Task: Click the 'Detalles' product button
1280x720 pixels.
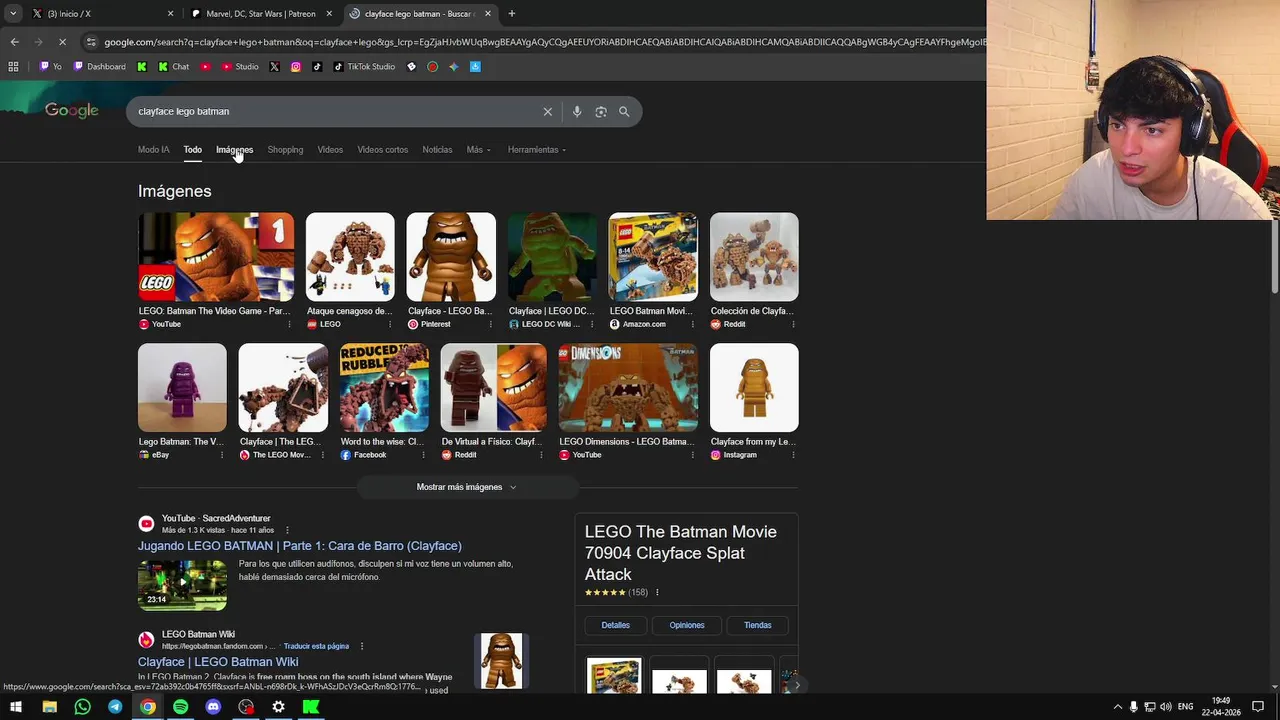Action: [x=616, y=625]
